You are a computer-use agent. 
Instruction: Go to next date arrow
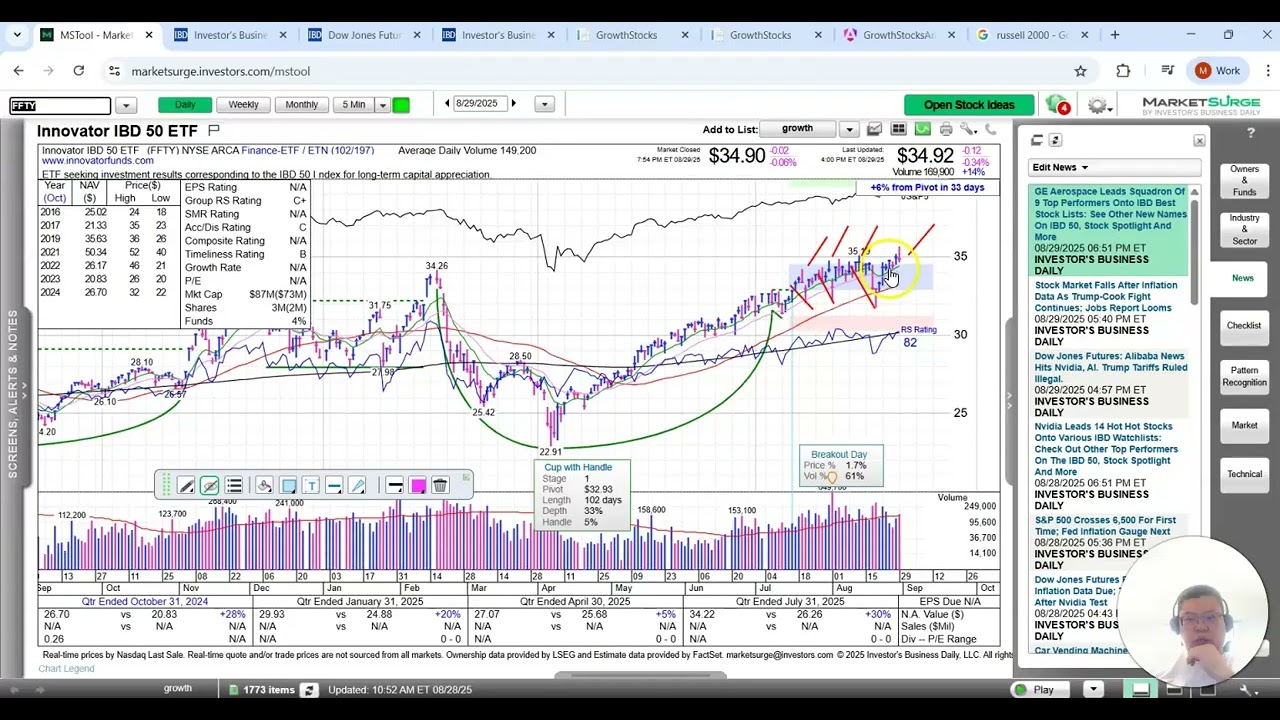tap(514, 104)
